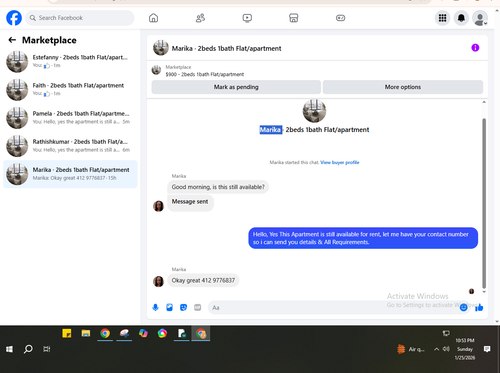Open the Notifications bell
500x373 pixels.
[461, 18]
